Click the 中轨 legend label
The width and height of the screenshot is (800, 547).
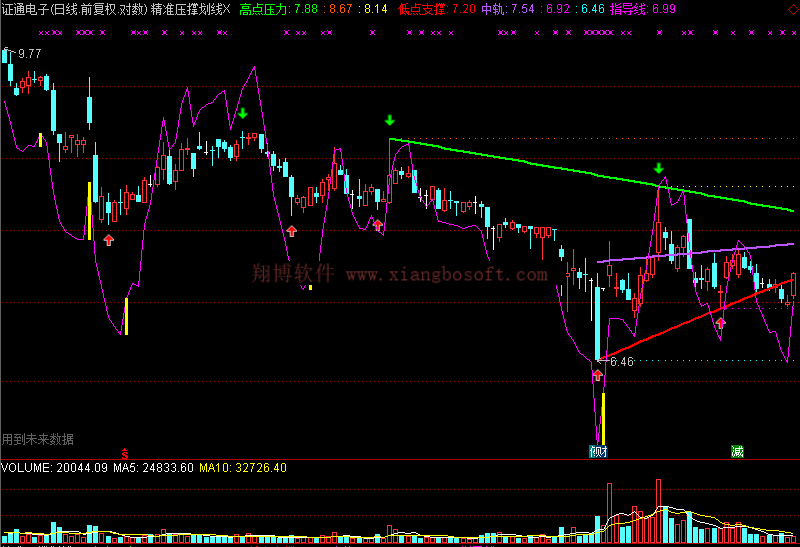(493, 9)
